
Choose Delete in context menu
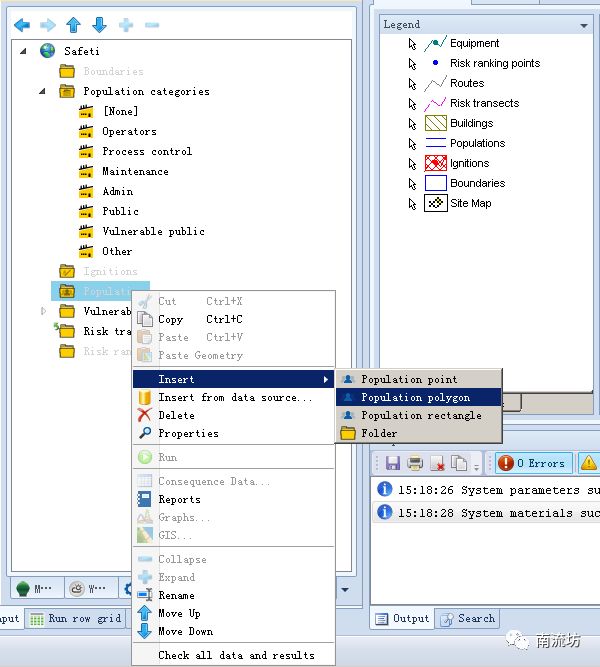pyautogui.click(x=234, y=415)
